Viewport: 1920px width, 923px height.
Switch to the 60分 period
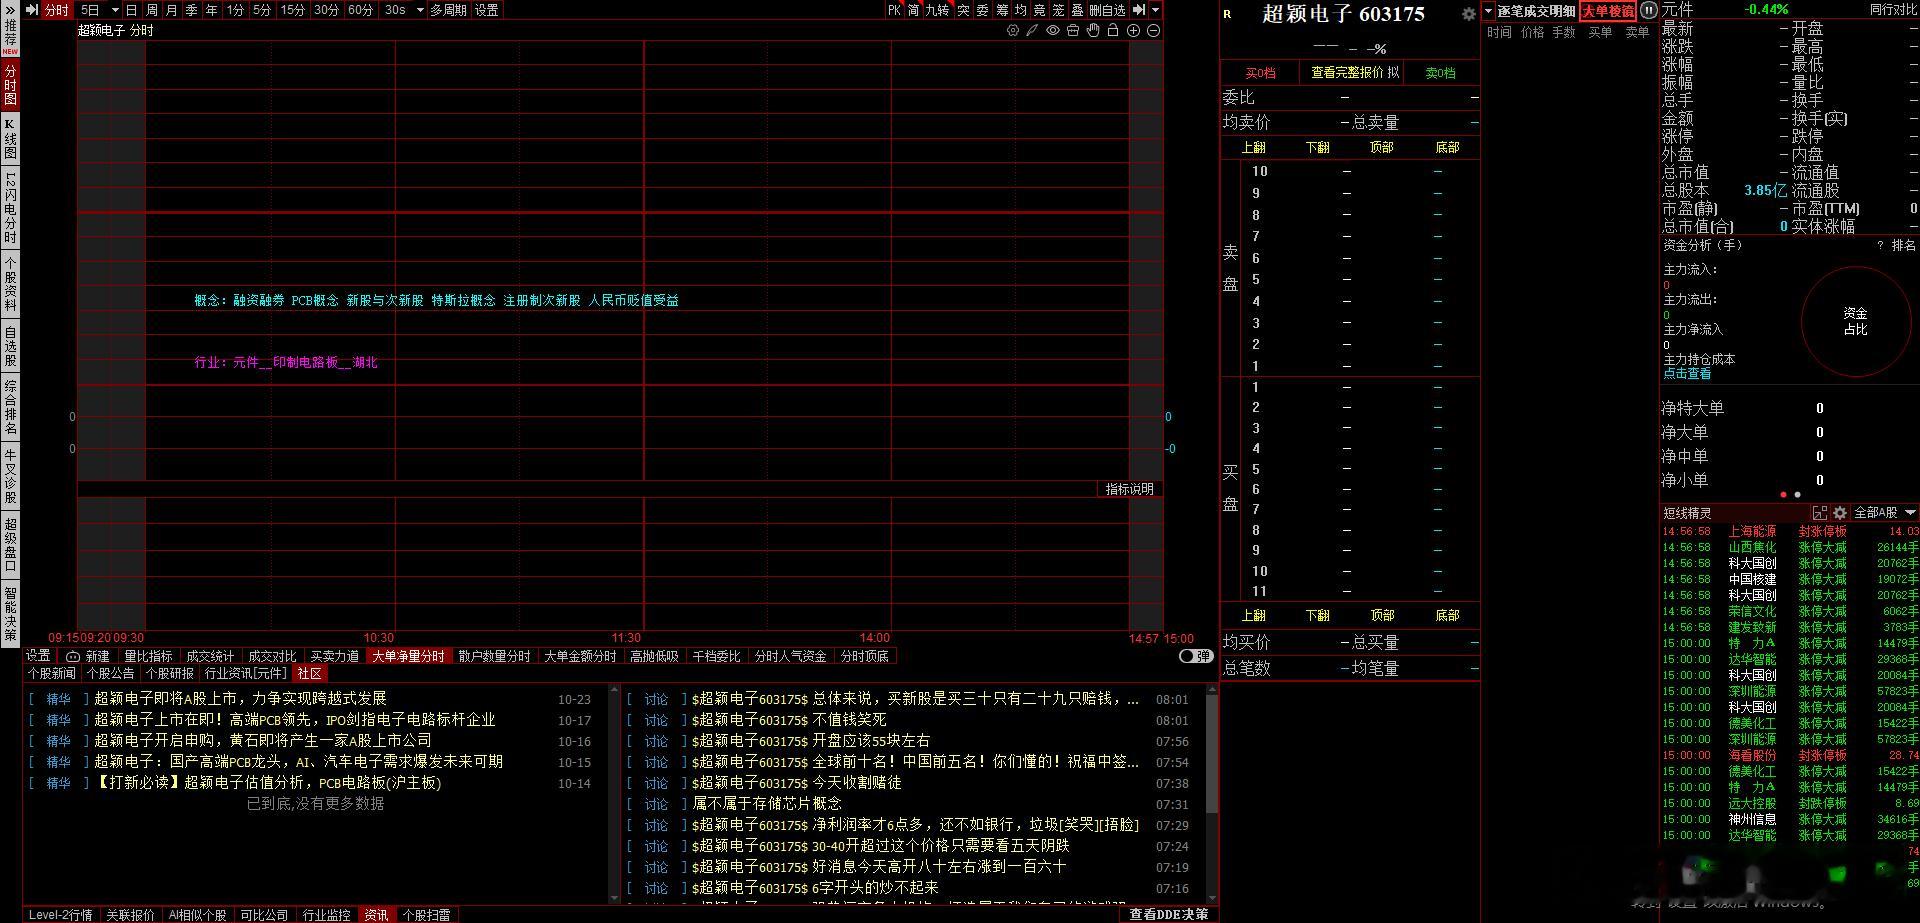(360, 10)
